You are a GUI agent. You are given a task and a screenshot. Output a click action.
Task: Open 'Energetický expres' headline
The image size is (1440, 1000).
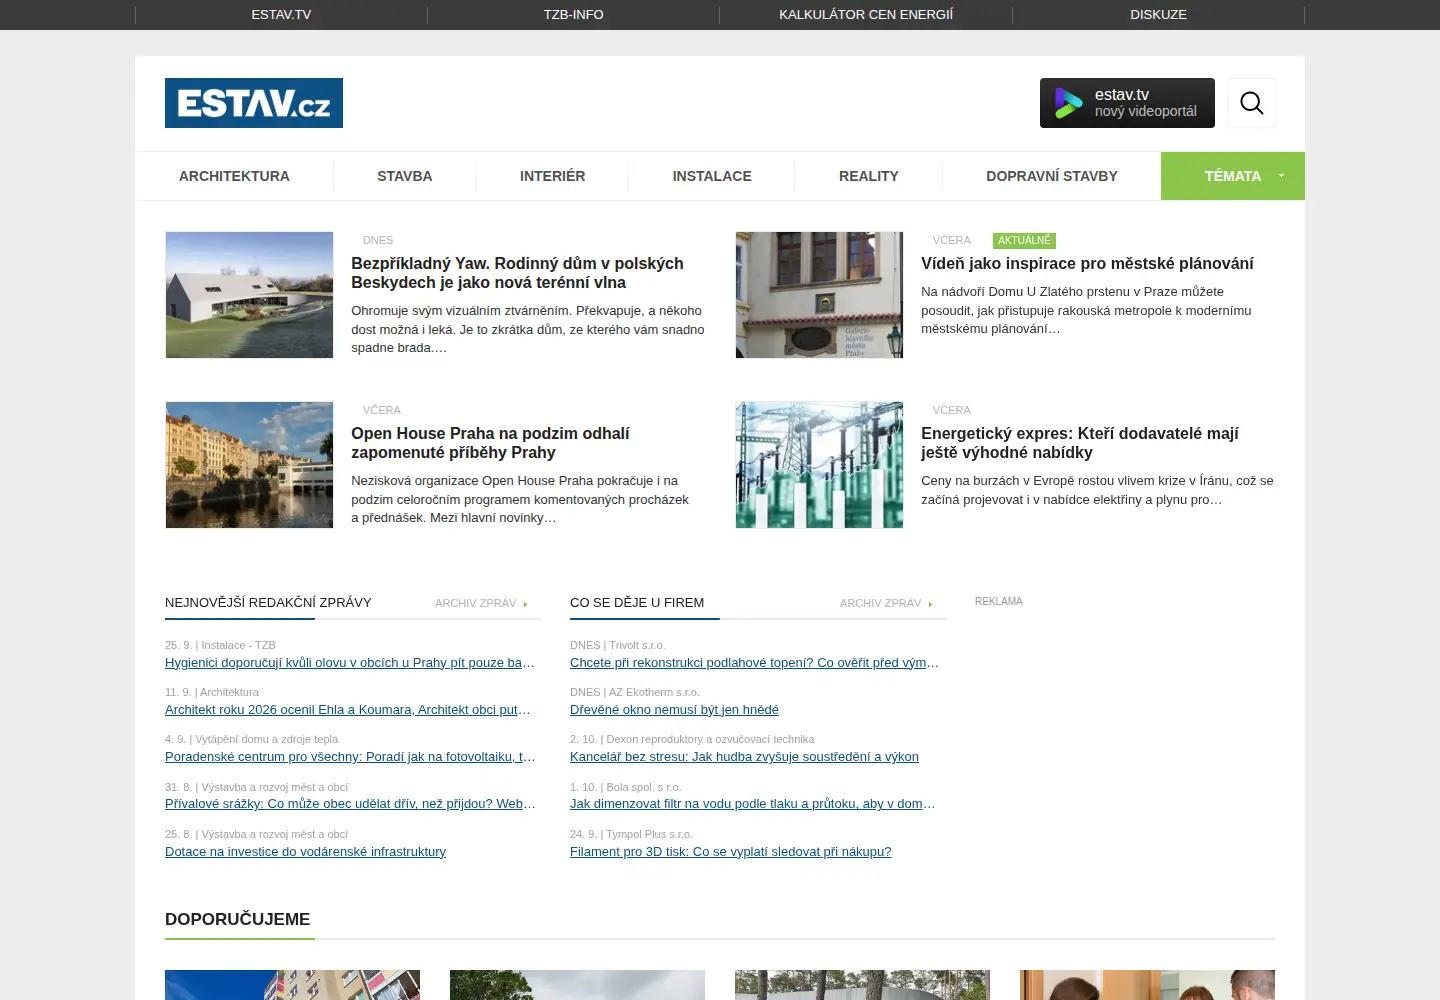tap(1080, 443)
